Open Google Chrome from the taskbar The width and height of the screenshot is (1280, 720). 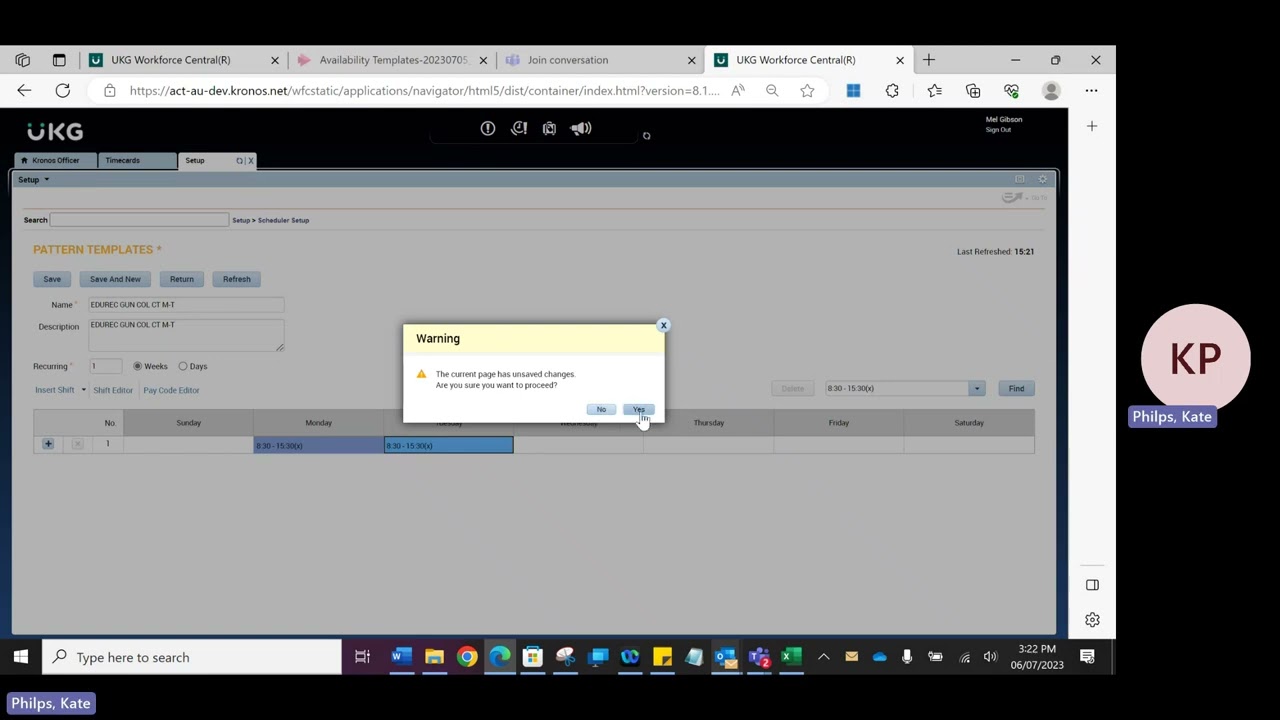[x=467, y=657]
